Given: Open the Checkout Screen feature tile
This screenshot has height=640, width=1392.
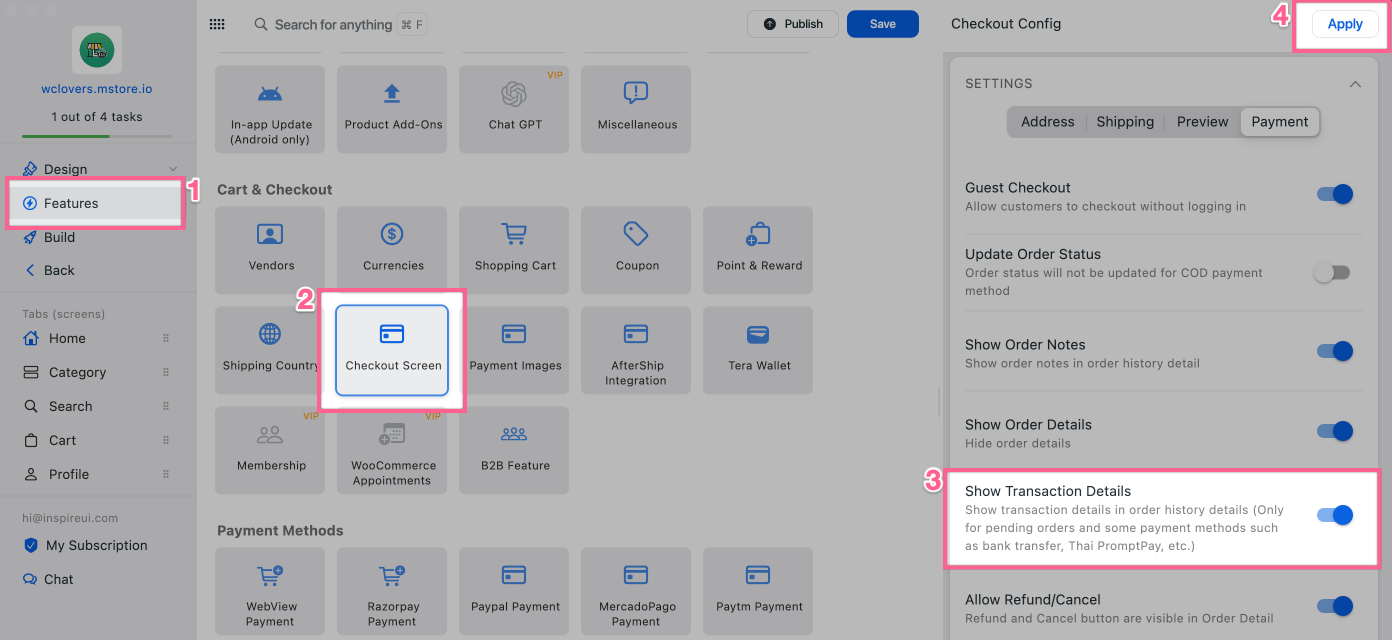Looking at the screenshot, I should click(392, 349).
